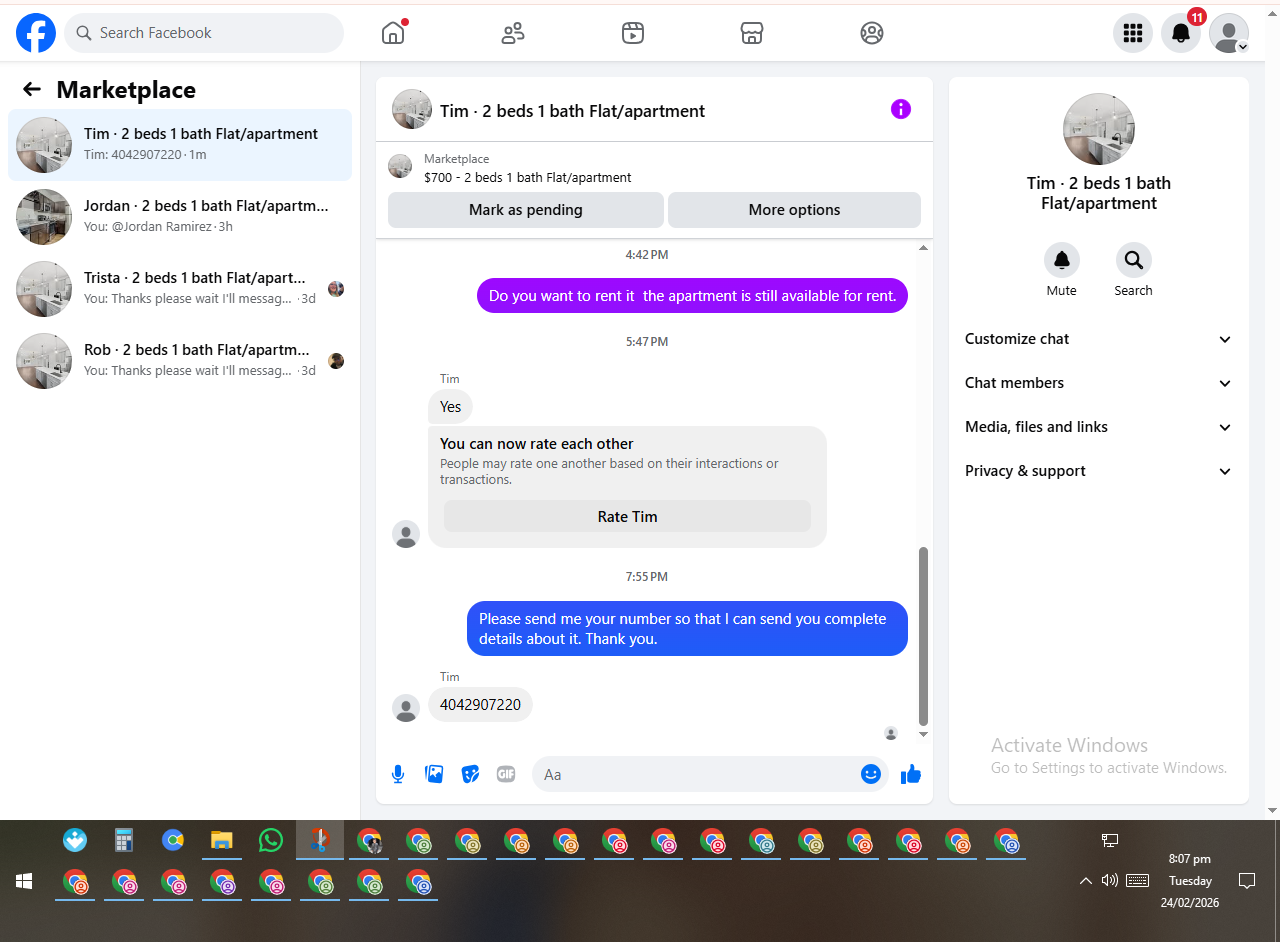Screen dimensions: 1280x942
Task: Attach a file with the photo icon
Action: click(434, 774)
